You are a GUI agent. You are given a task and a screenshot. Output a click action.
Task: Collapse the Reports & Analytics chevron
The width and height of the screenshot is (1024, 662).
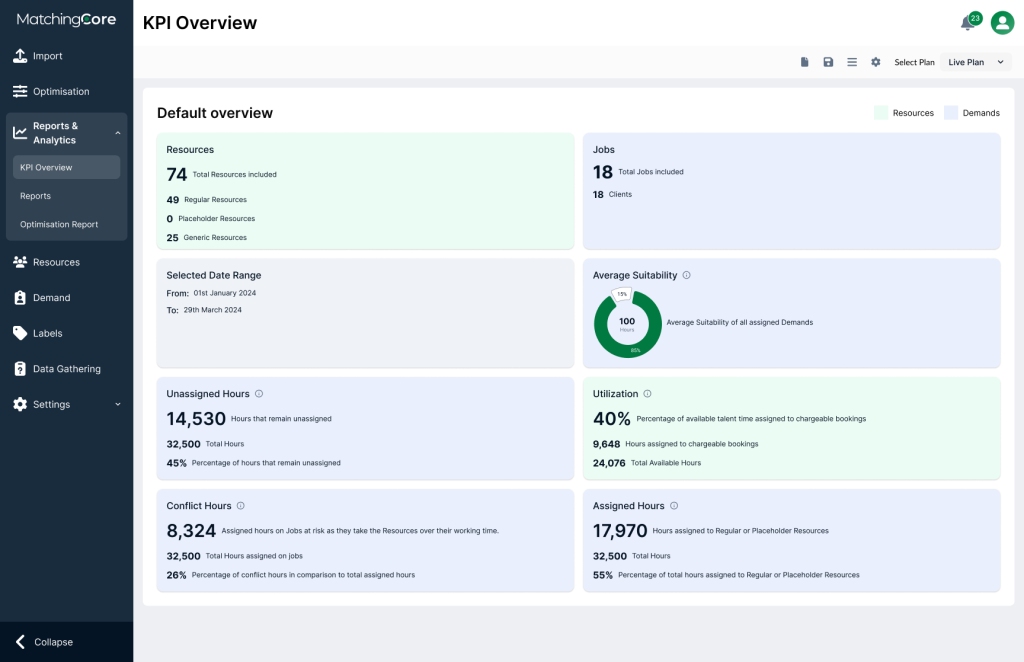[118, 133]
